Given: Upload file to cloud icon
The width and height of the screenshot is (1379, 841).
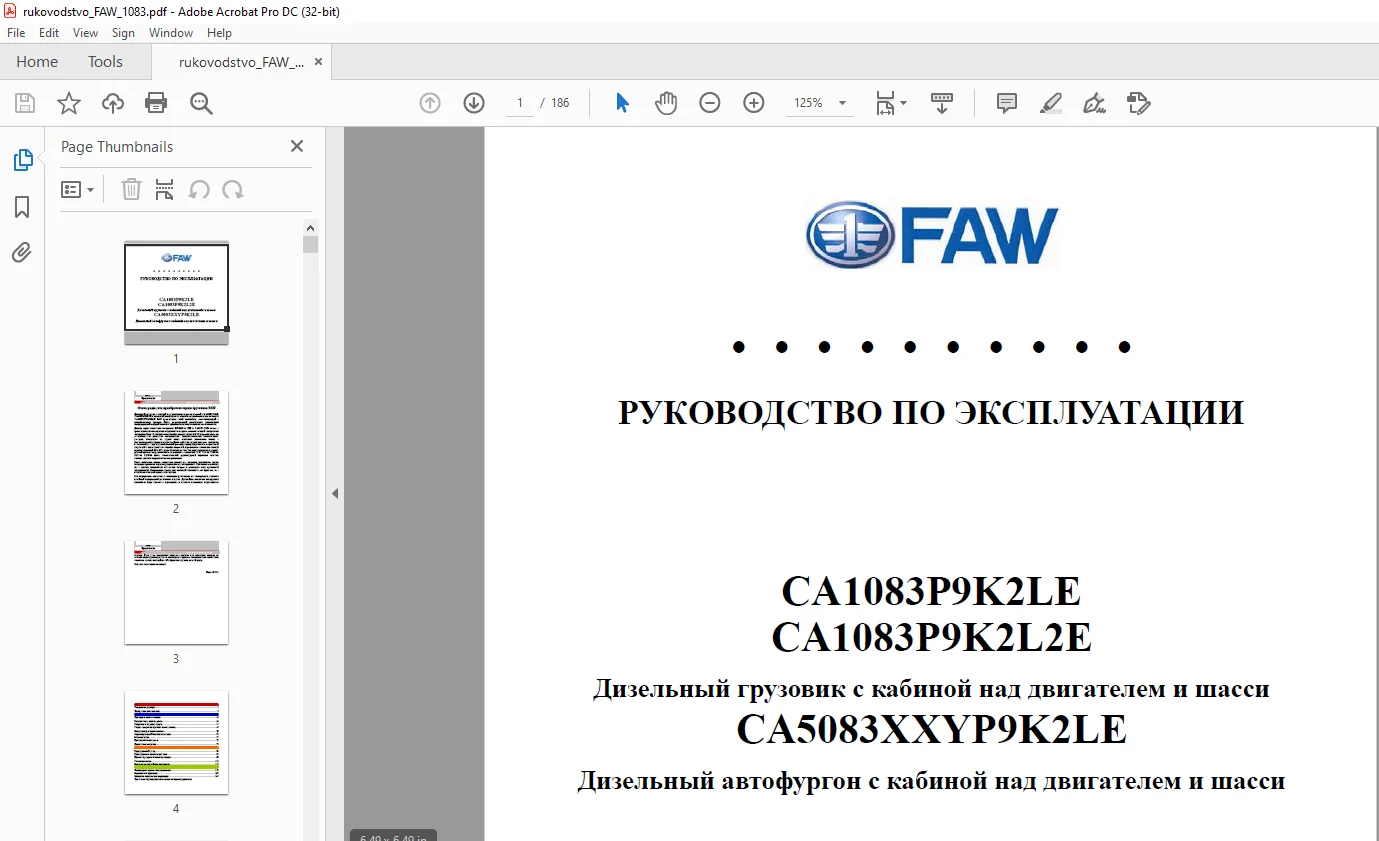Looking at the screenshot, I should click(113, 103).
